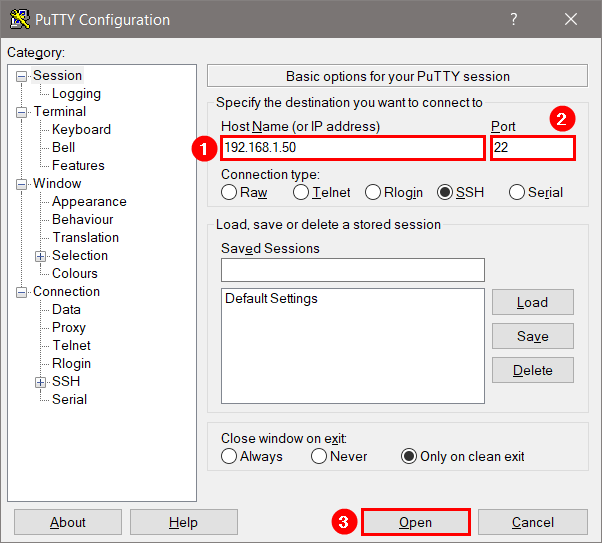Open the Bell settings category
The width and height of the screenshot is (602, 543).
[63, 147]
